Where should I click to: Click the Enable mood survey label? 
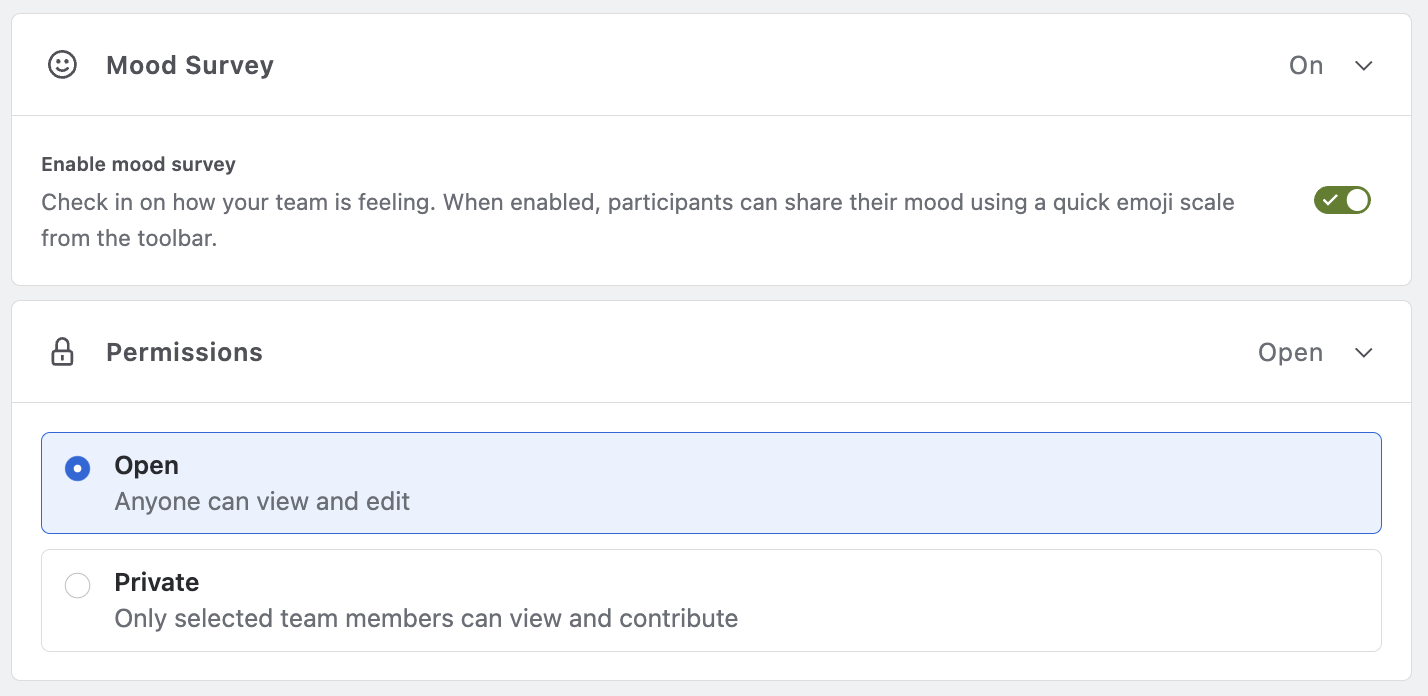point(139,164)
